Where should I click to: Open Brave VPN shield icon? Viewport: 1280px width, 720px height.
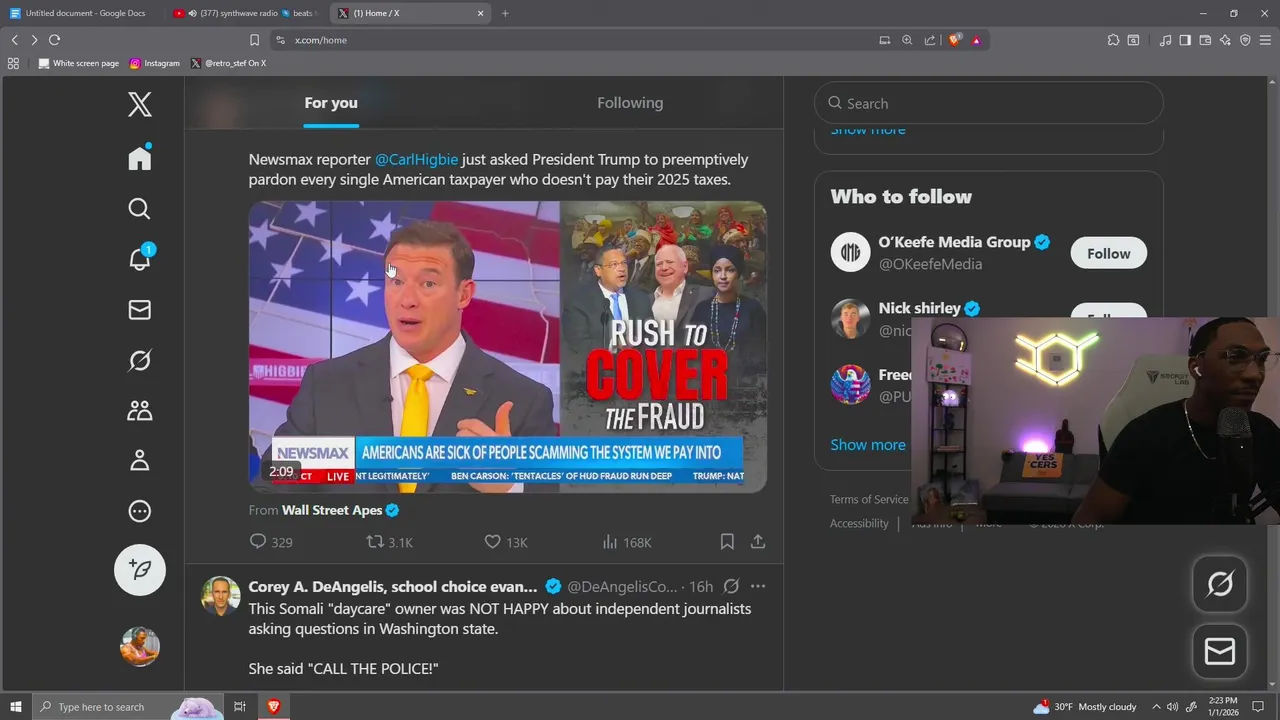coord(1245,40)
